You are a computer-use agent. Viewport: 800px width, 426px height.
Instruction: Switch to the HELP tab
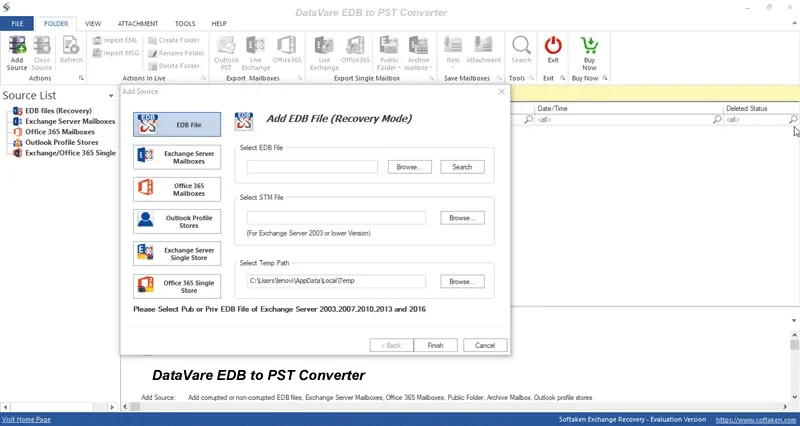(219, 23)
